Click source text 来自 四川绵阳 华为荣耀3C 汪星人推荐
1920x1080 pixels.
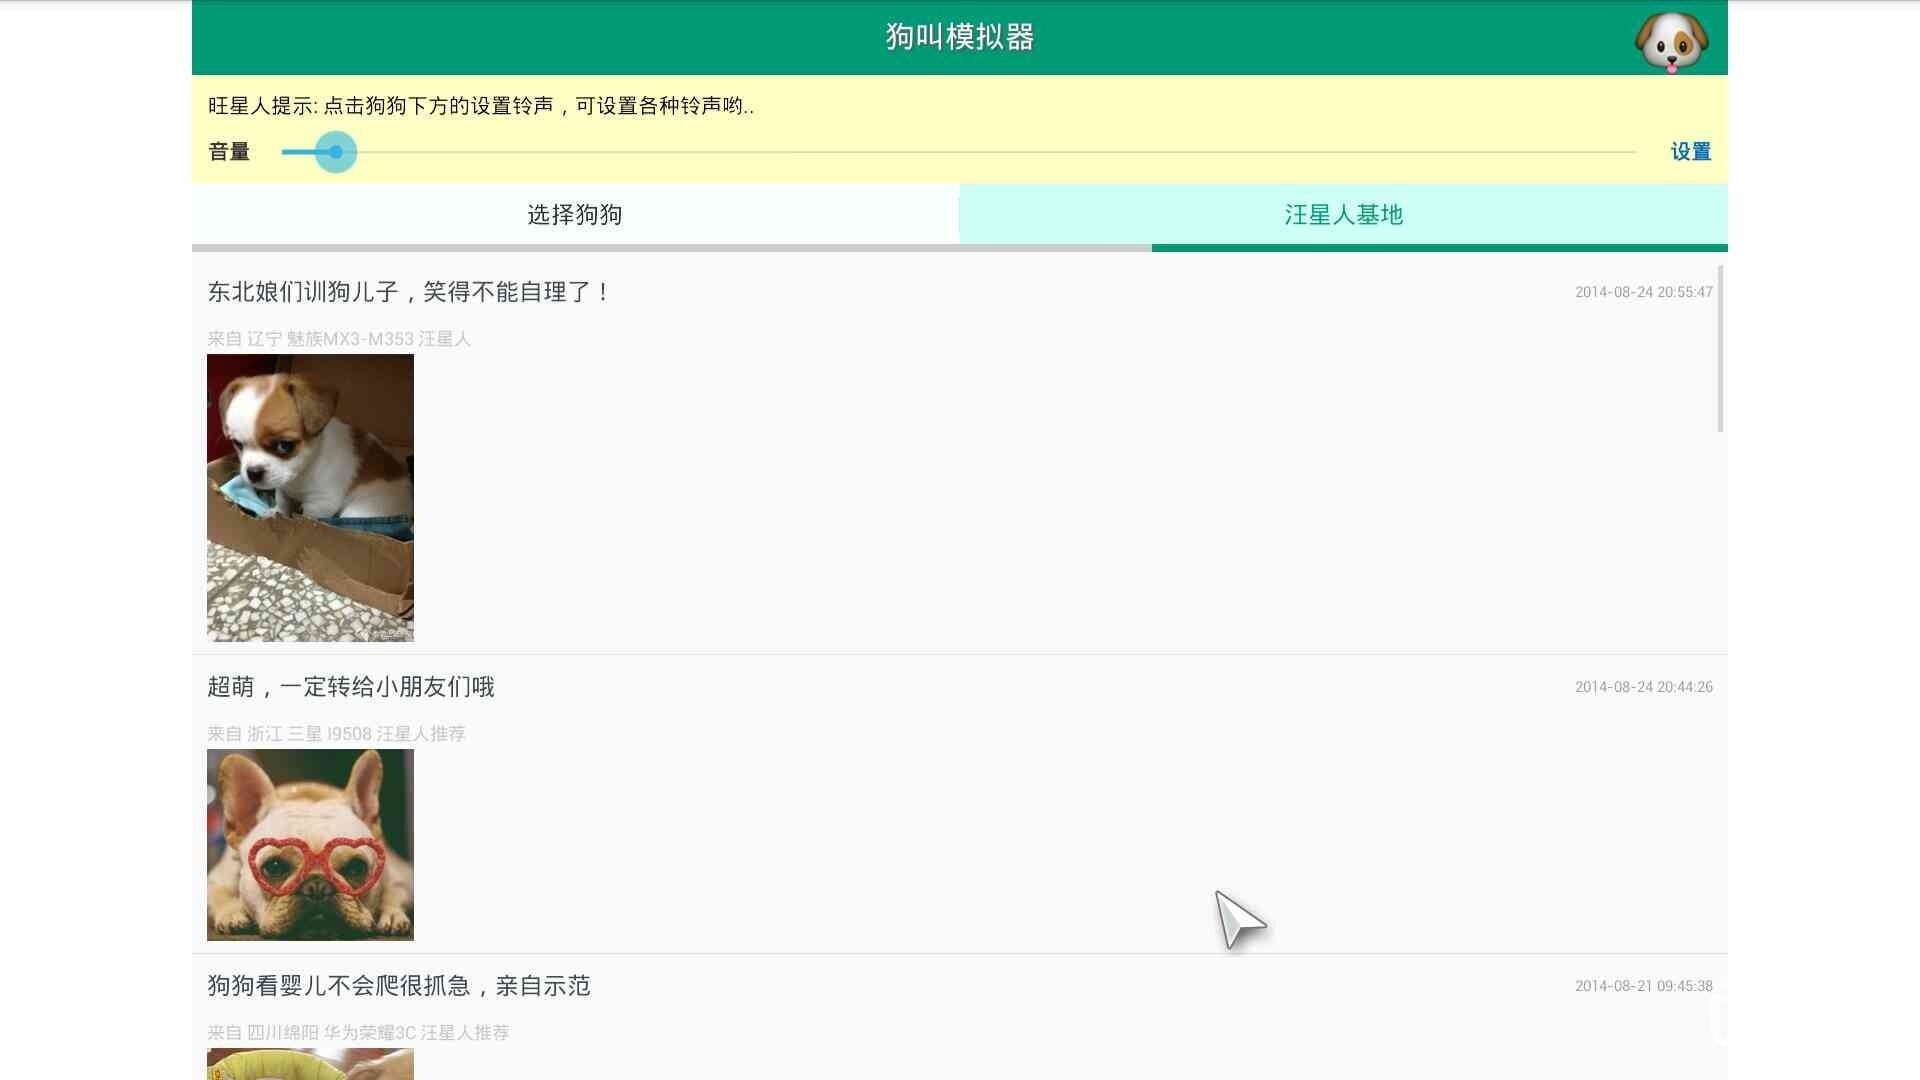pyautogui.click(x=358, y=1033)
